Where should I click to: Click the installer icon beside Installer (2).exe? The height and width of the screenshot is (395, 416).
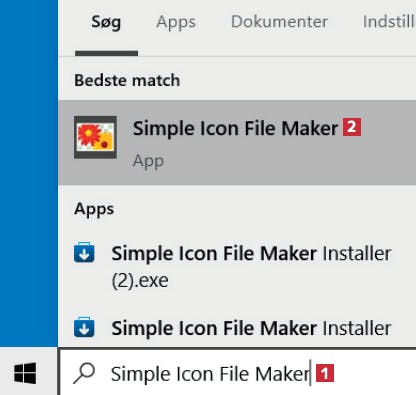[x=84, y=253]
